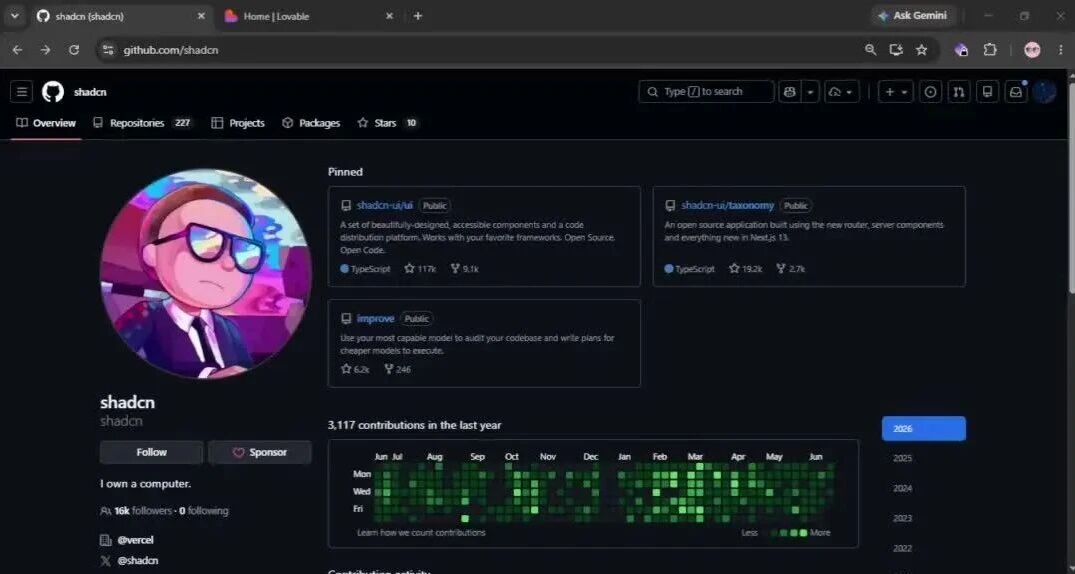Switch to the Repositories tab
The image size is (1075, 574).
click(143, 123)
